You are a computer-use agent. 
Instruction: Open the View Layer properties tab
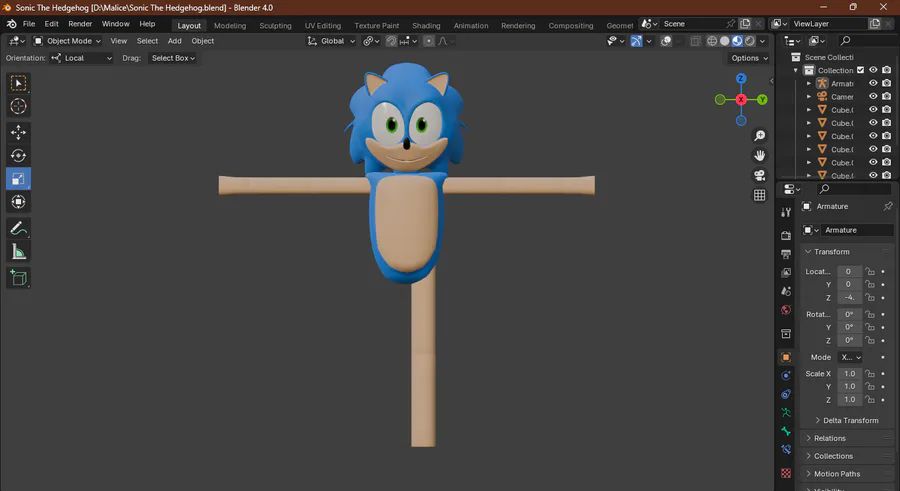pos(786,273)
